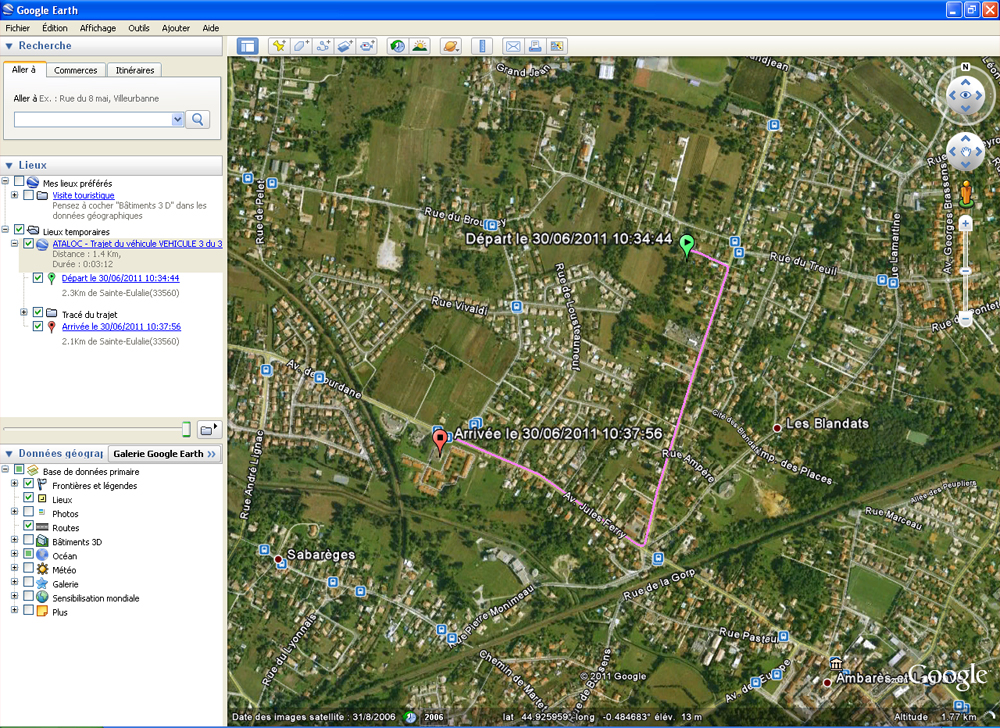Click the search magnifier button

coord(198,119)
